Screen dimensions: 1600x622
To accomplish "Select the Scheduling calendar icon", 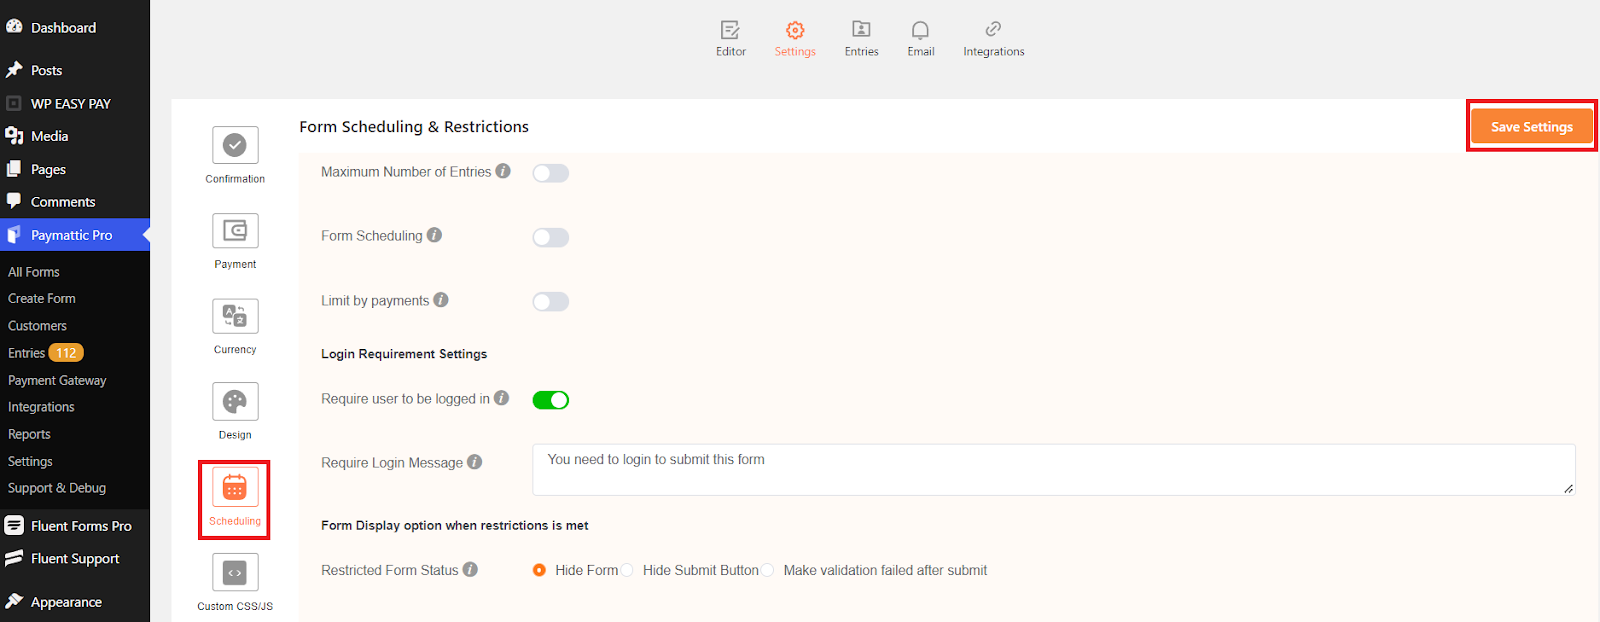I will click(235, 488).
